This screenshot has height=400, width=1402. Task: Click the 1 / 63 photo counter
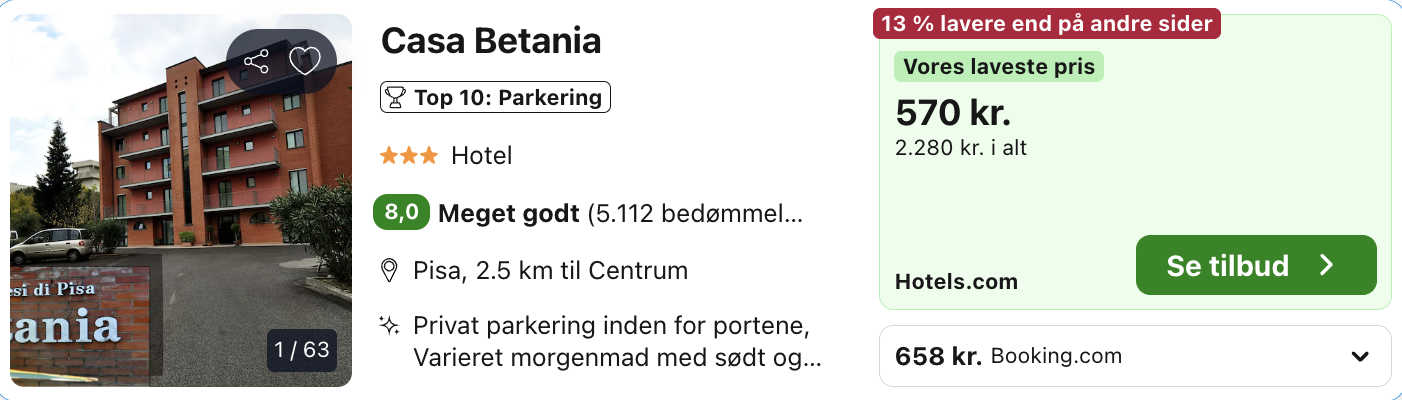pyautogui.click(x=302, y=350)
